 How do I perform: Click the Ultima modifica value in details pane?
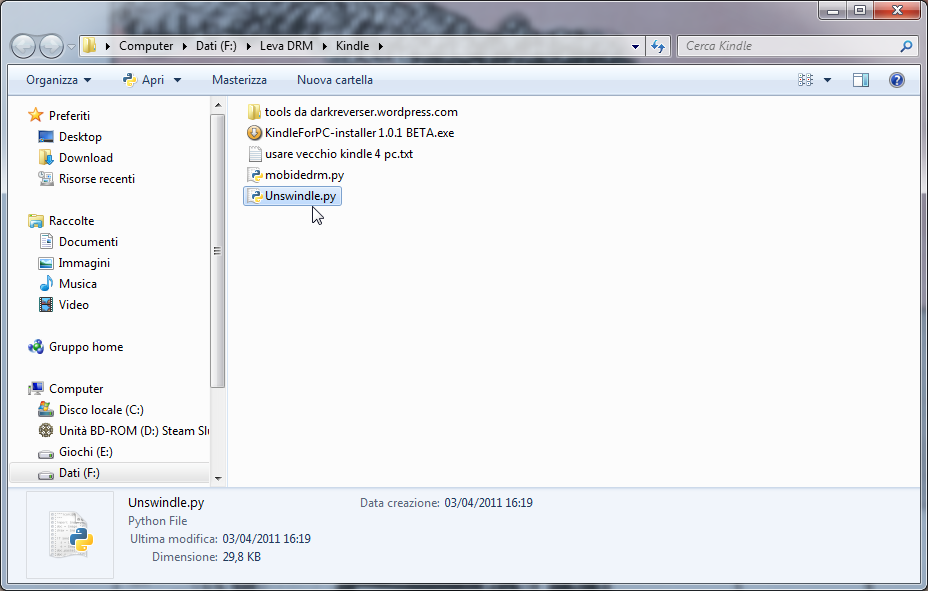[266, 539]
